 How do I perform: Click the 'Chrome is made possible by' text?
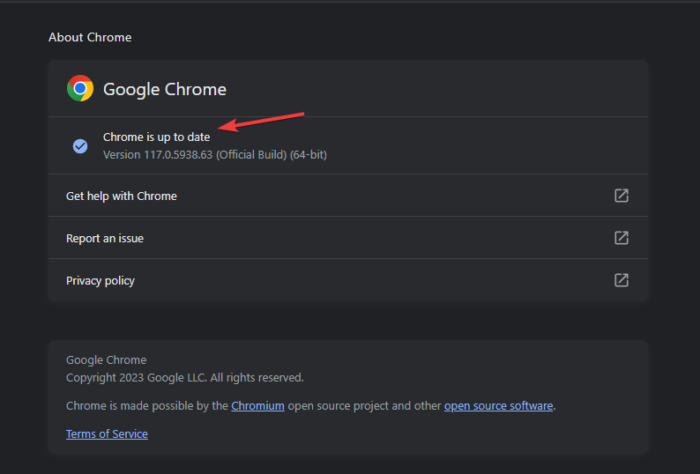[146, 406]
